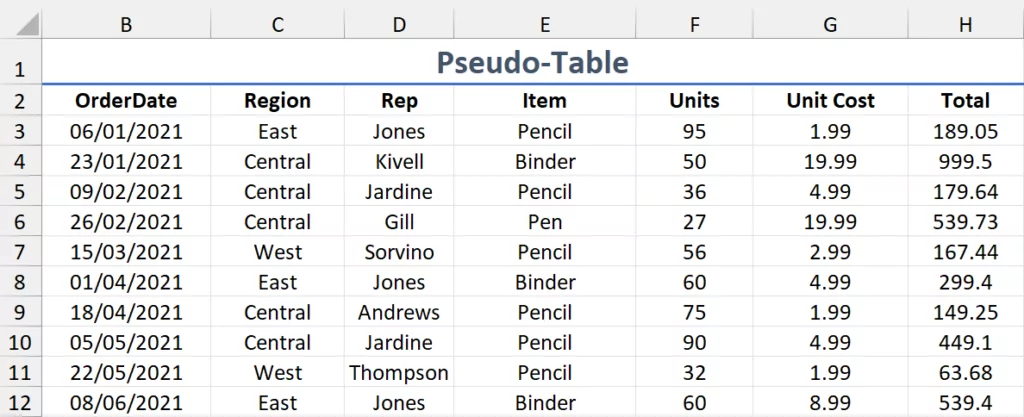Image resolution: width=1024 pixels, height=417 pixels.
Task: Select the row 12 header
Action: (x=21, y=403)
